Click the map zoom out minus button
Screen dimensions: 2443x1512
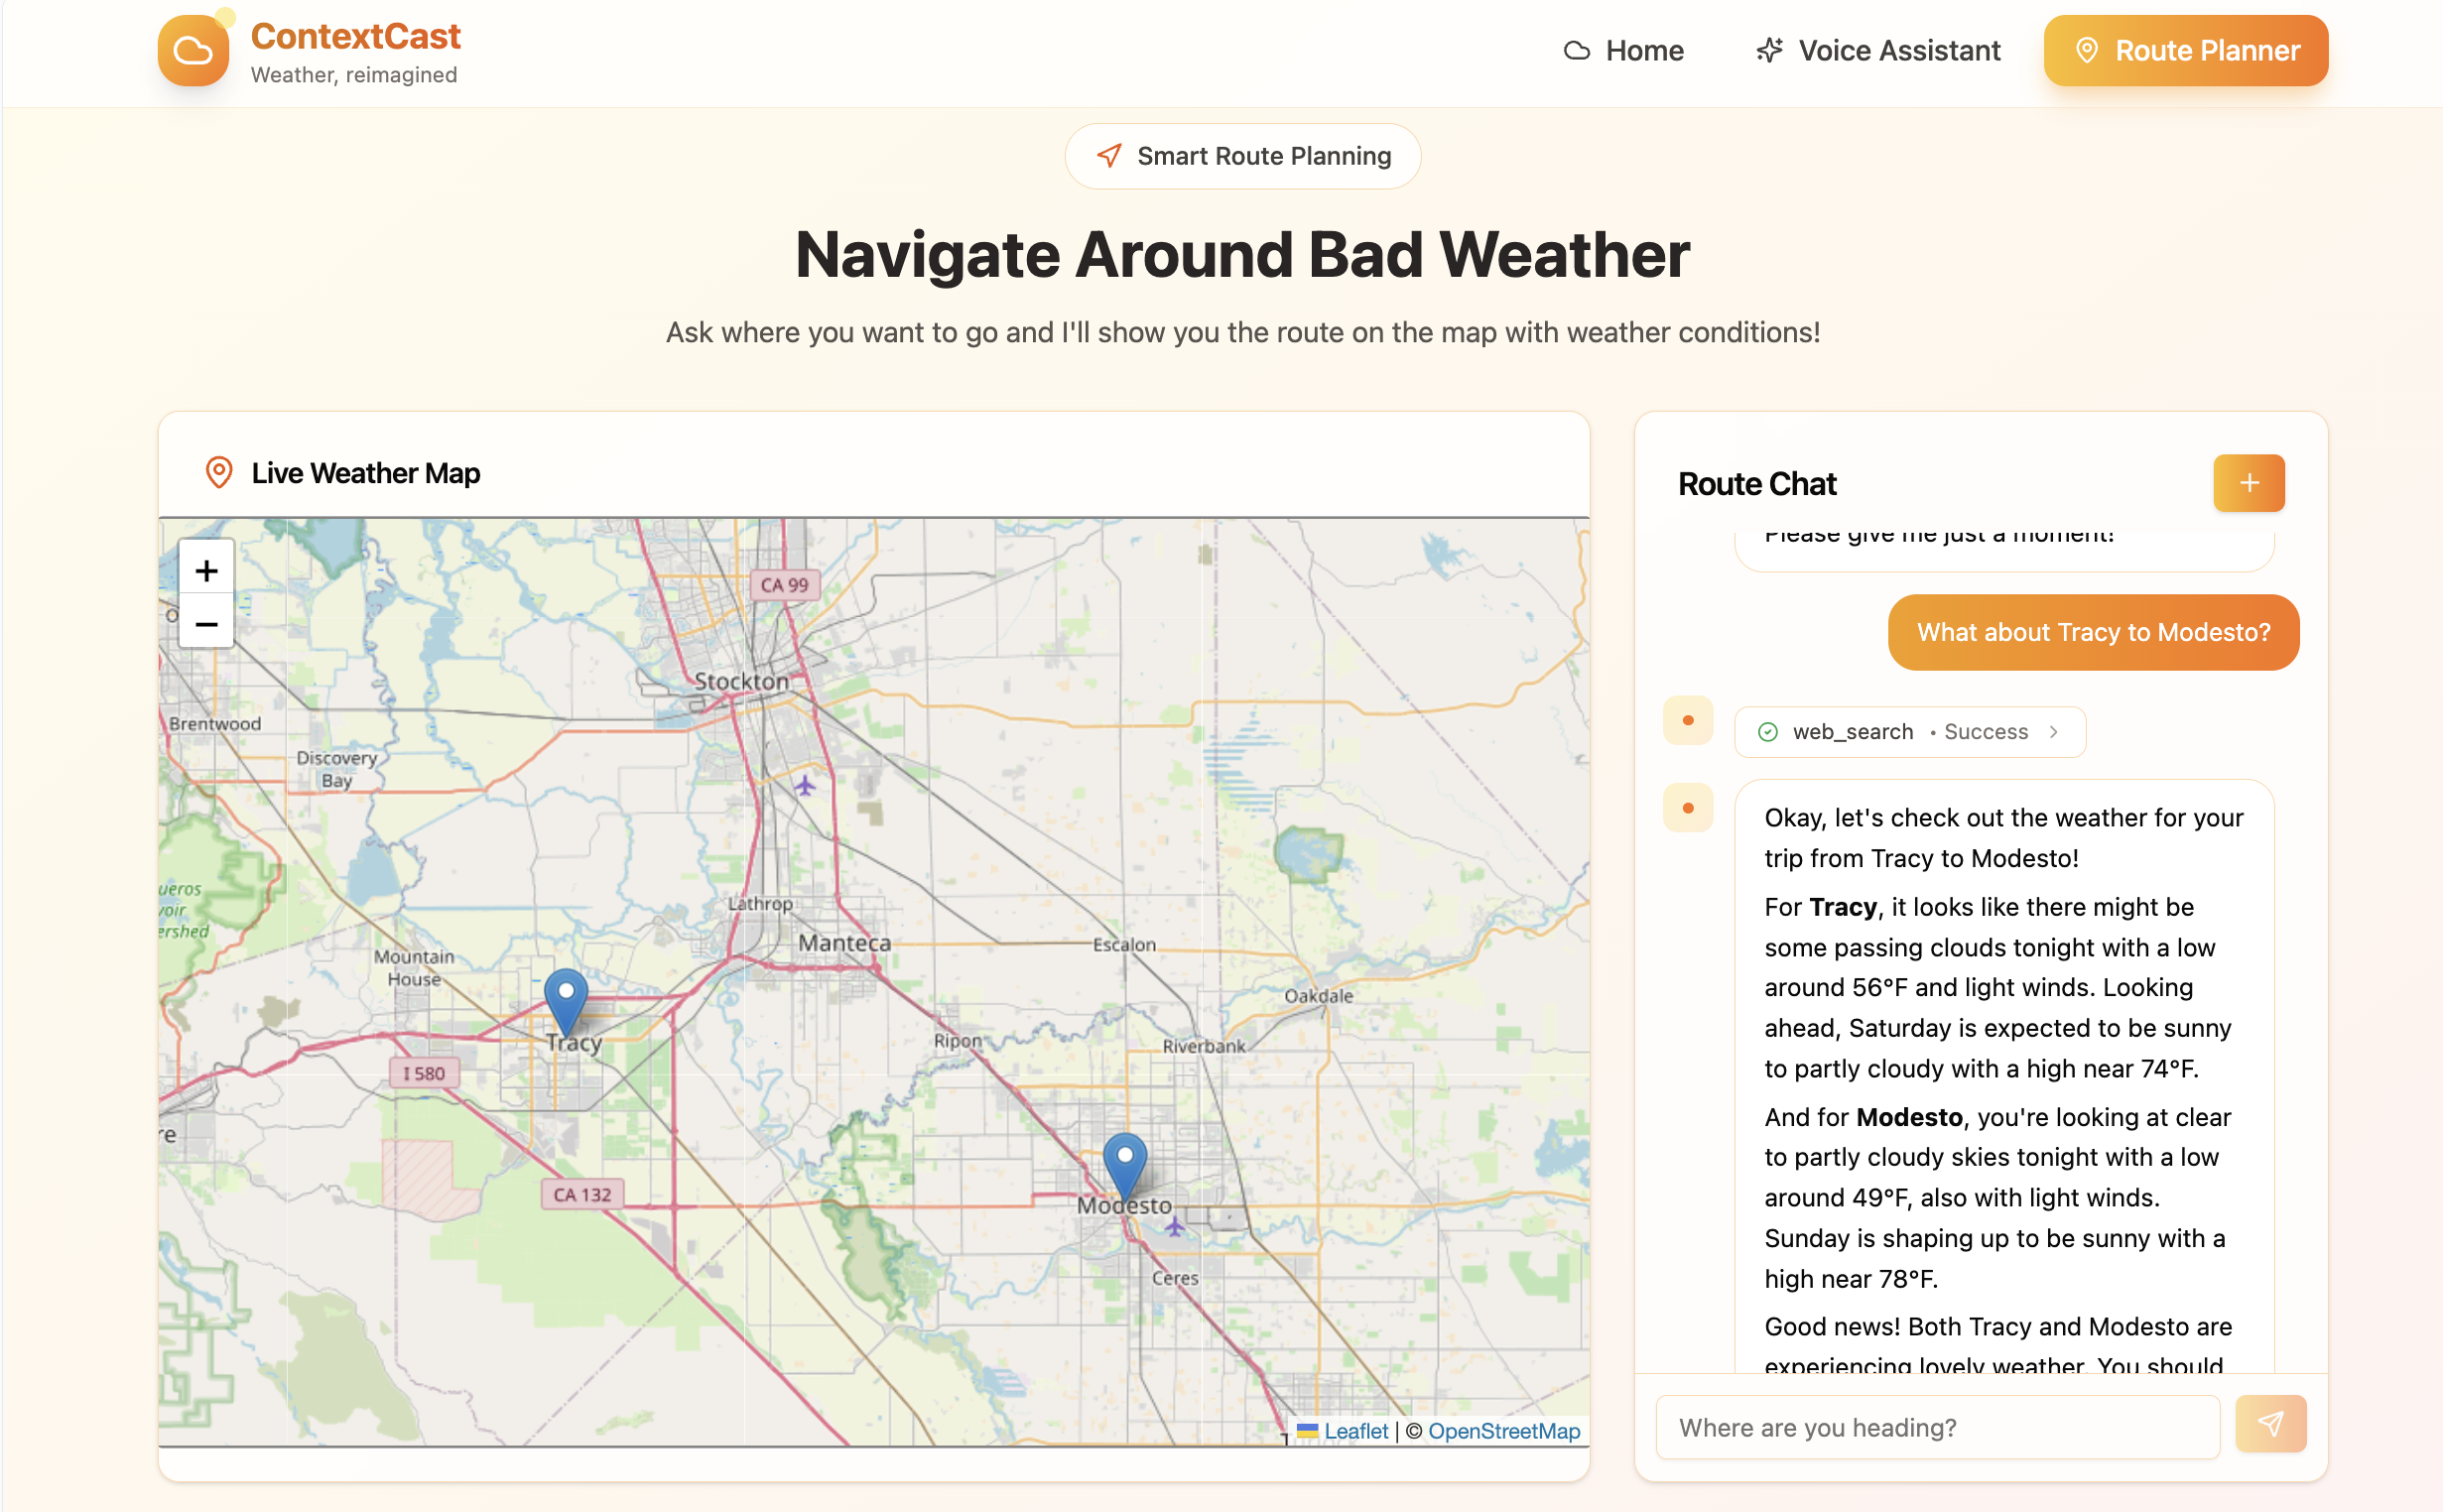[206, 624]
